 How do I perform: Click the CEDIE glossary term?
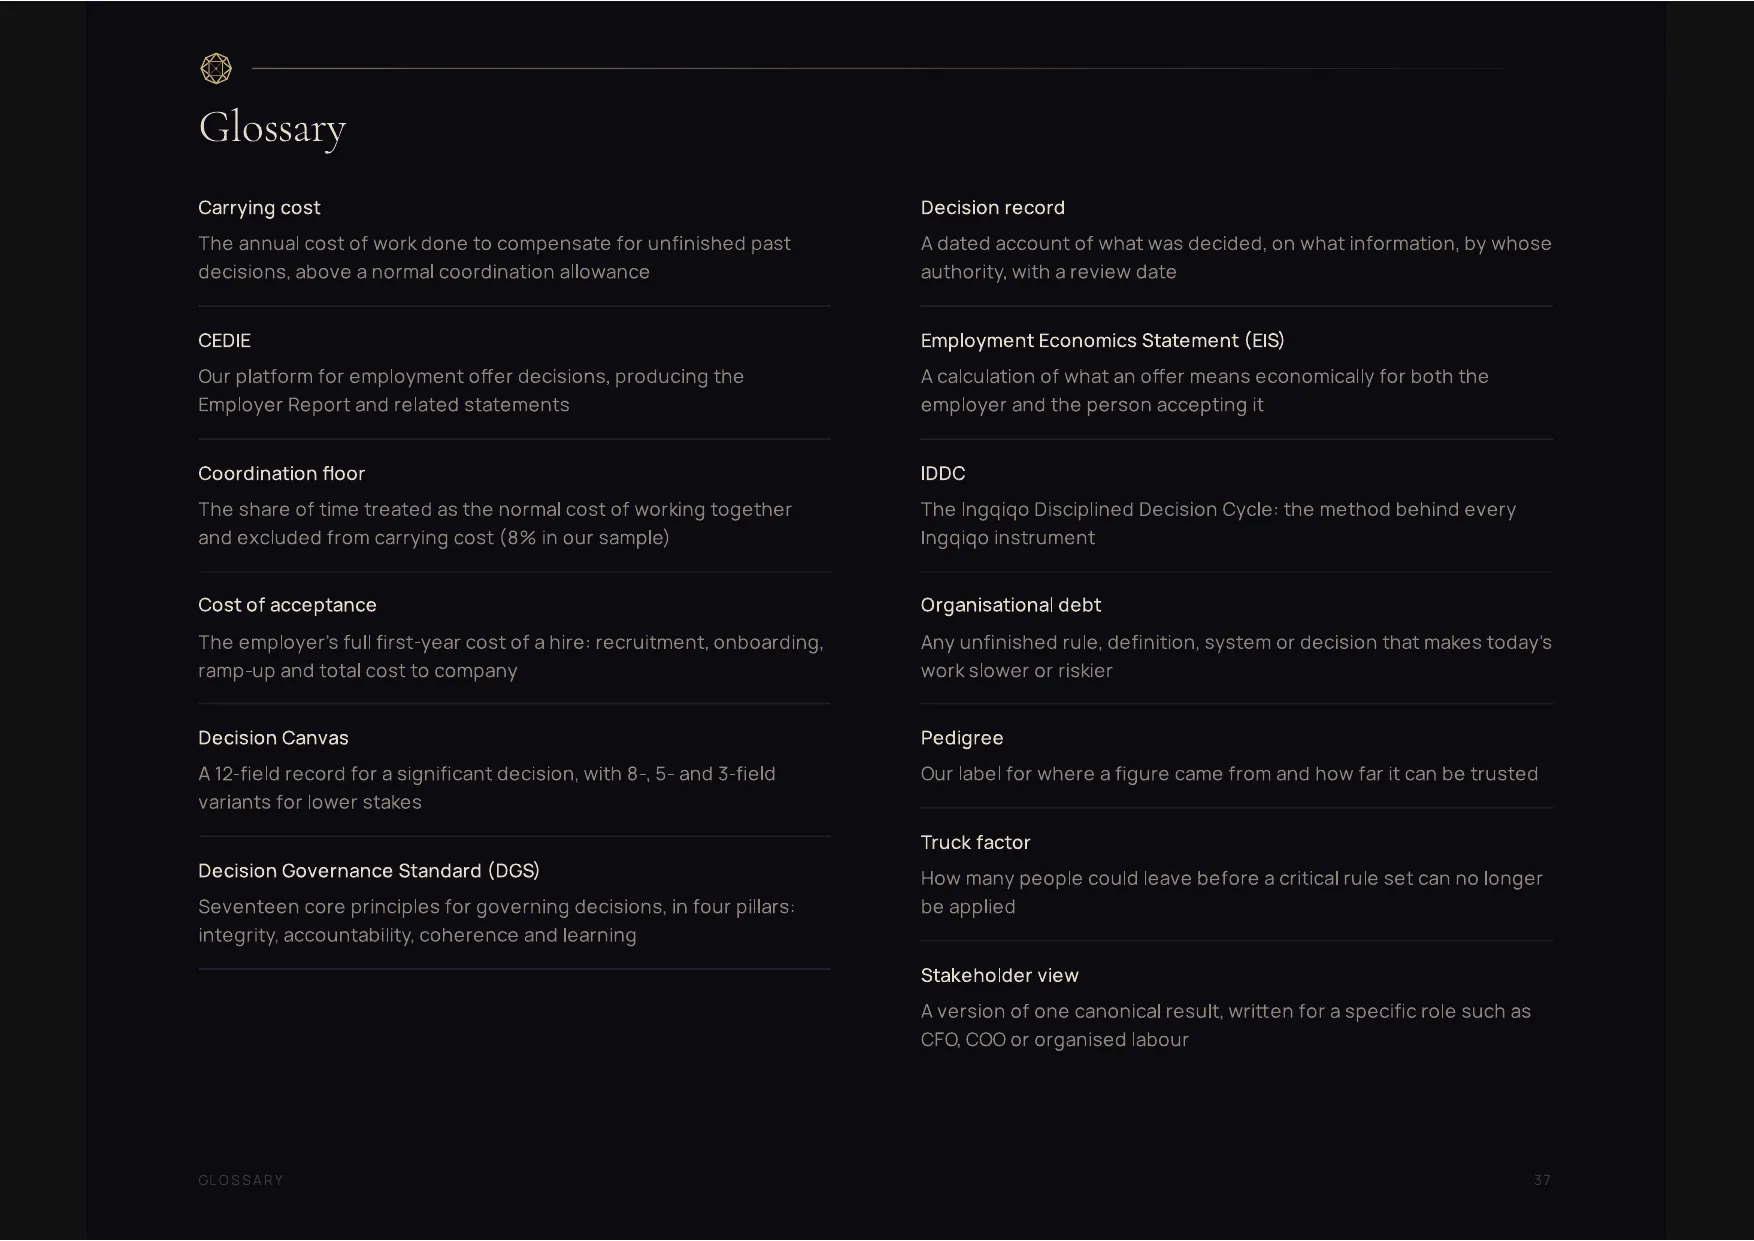224,341
